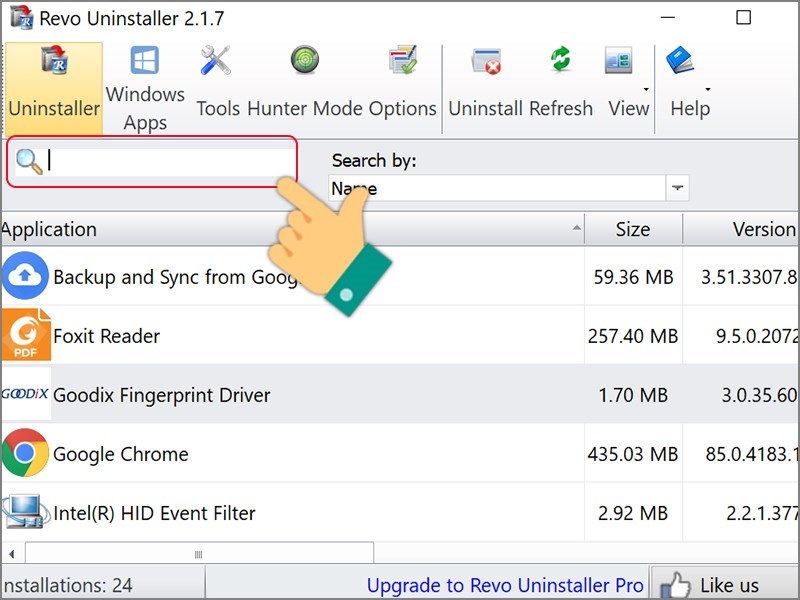
Task: Select Google Chrome in the list
Action: click(121, 454)
